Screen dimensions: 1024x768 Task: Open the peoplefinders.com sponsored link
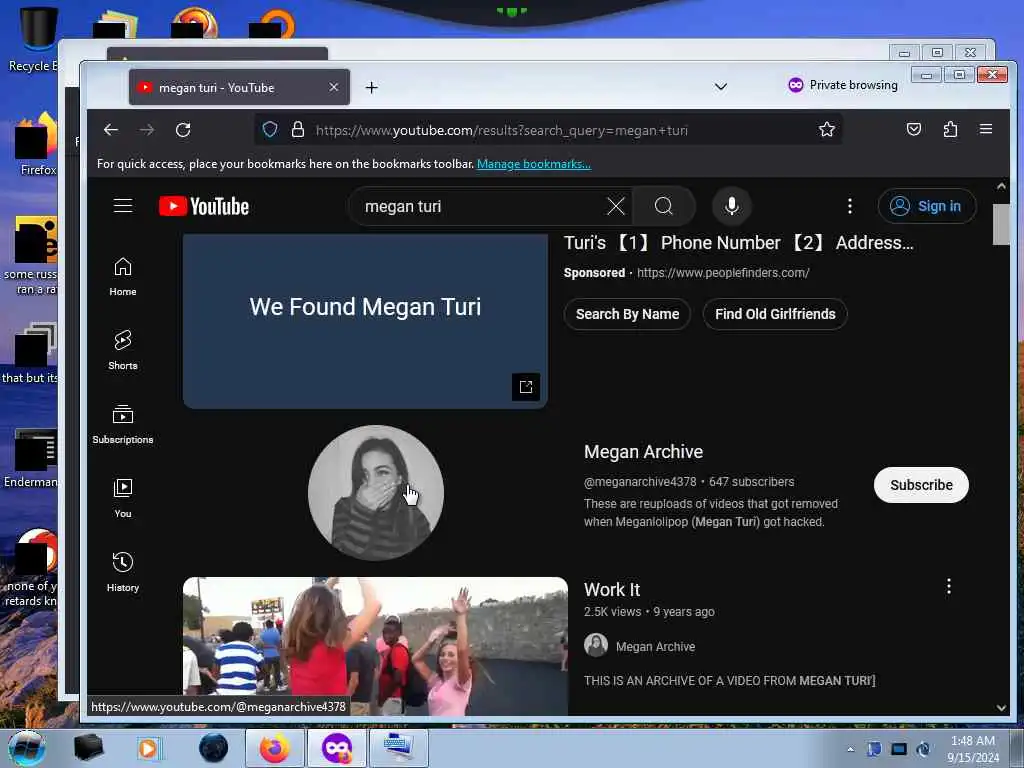coord(723,273)
